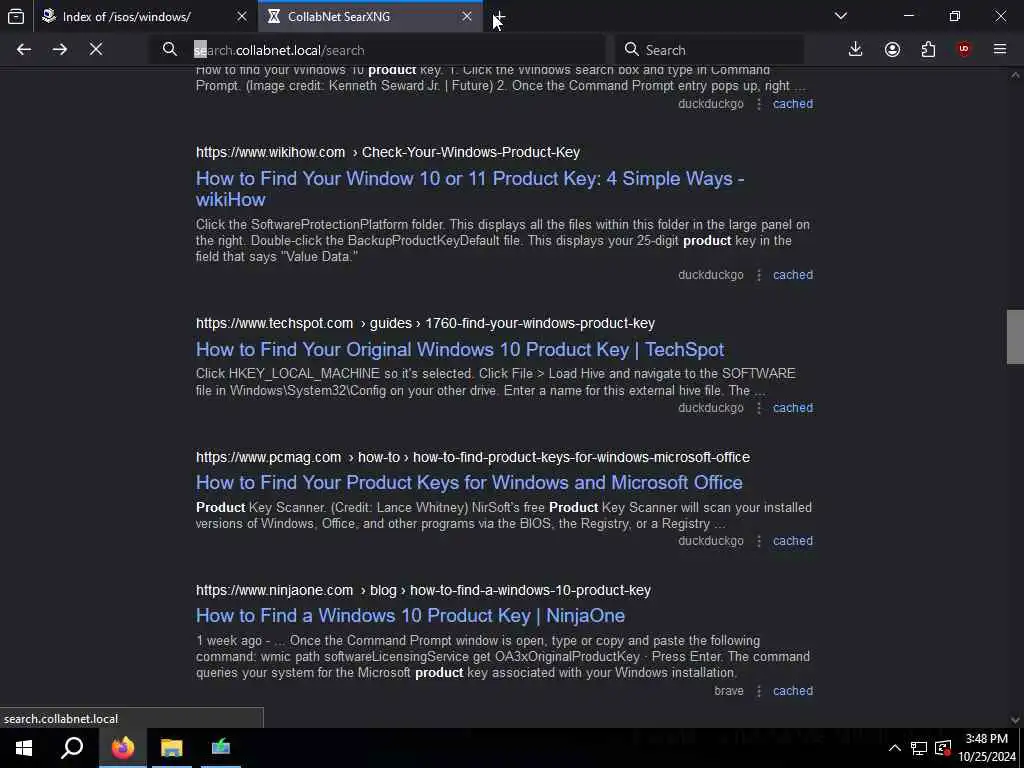Screen dimensions: 1024x768
Task: Click the duckduckgo engine label under wikiHow result
Action: pyautogui.click(x=711, y=275)
